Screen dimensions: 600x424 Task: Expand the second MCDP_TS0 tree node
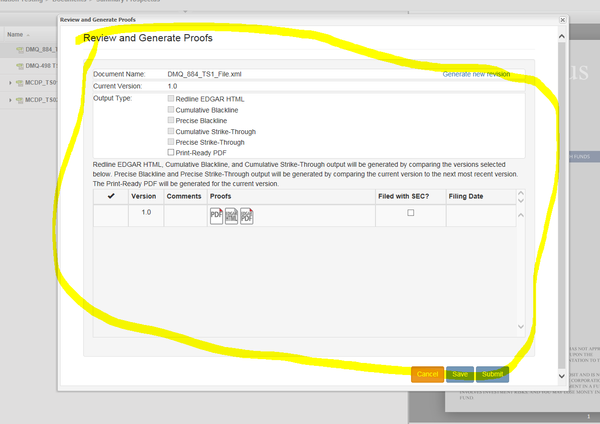pos(10,100)
